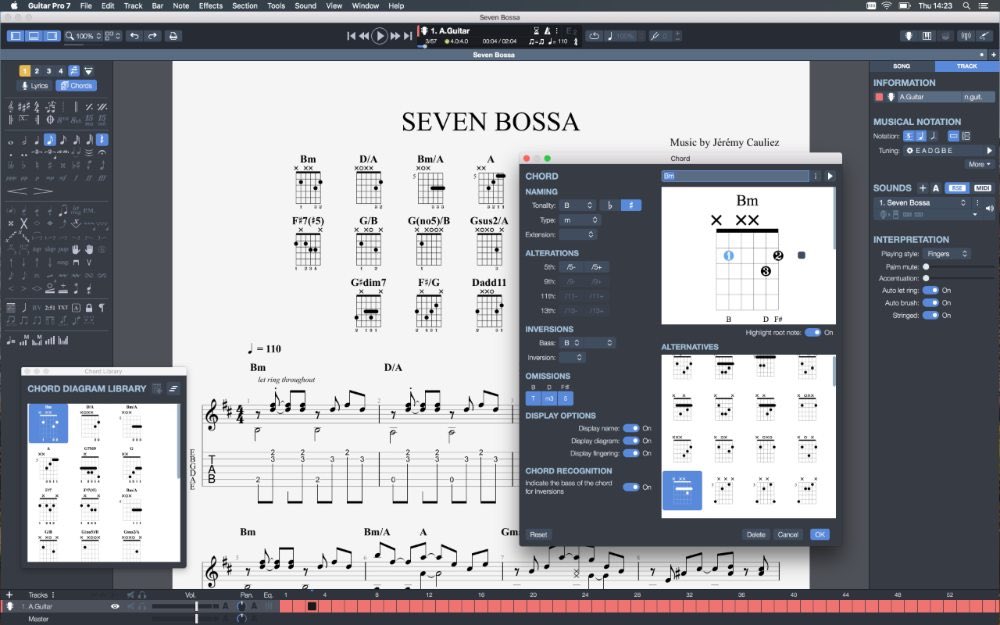Click the Lyrics microphone button
The width and height of the screenshot is (1000, 625).
click(35, 86)
